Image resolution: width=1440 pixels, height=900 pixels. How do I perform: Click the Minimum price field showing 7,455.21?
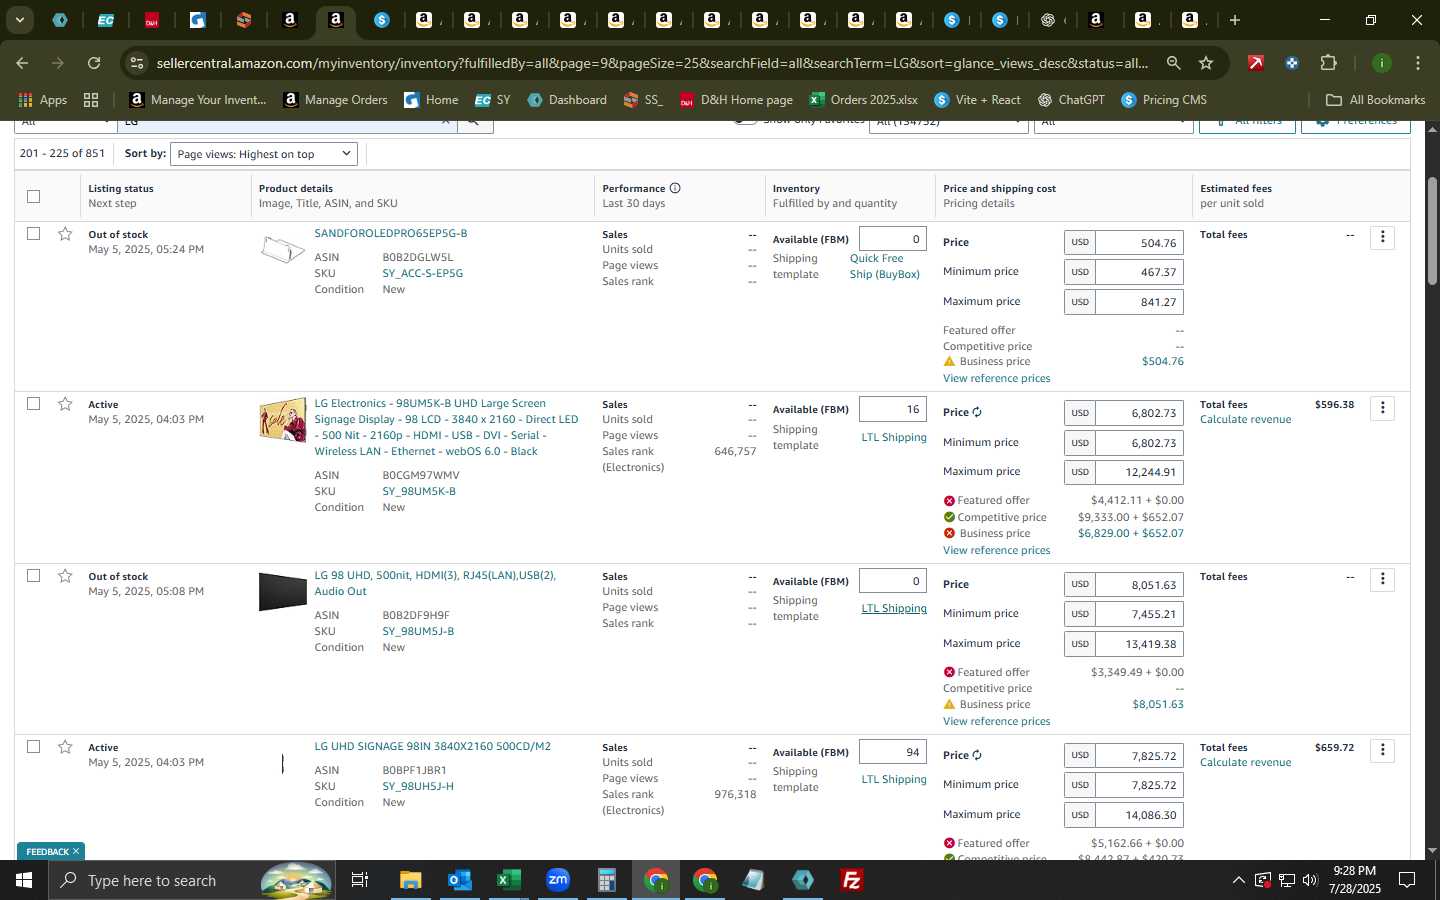coord(1140,614)
